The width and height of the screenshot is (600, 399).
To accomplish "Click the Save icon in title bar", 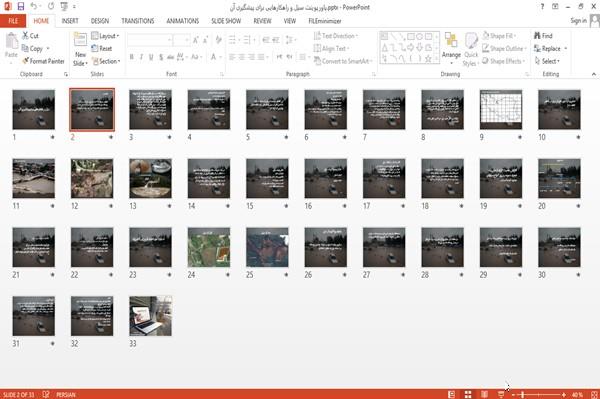I will (21, 7).
